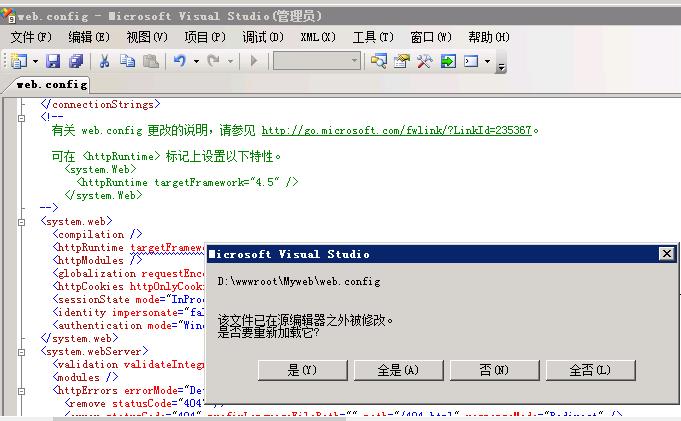The image size is (681, 421).
Task: Open the 项目(P) menu
Action: pyautogui.click(x=205, y=37)
